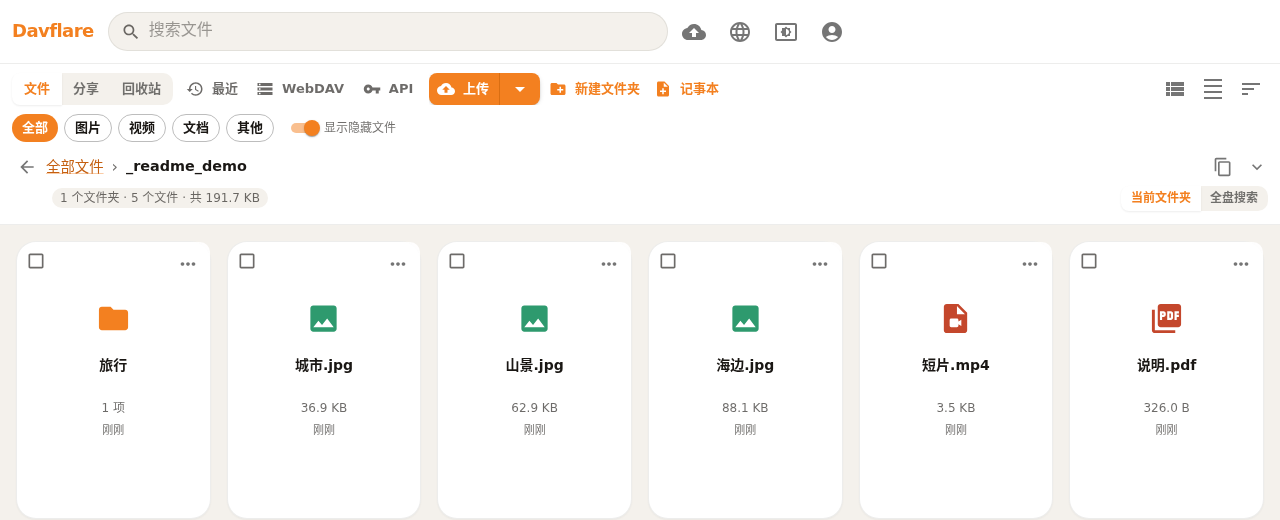The height and width of the screenshot is (520, 1280).
Task: Filter by 文档 documents
Action: pyautogui.click(x=196, y=128)
